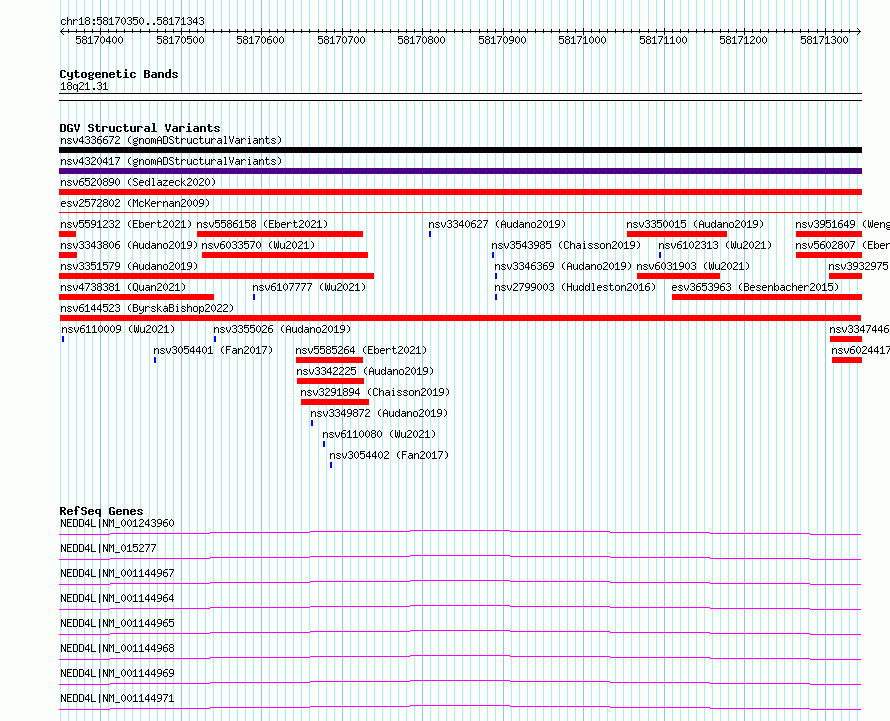The image size is (890, 721).
Task: Click nsv6110009 Wu2021 label
Action: (118, 329)
